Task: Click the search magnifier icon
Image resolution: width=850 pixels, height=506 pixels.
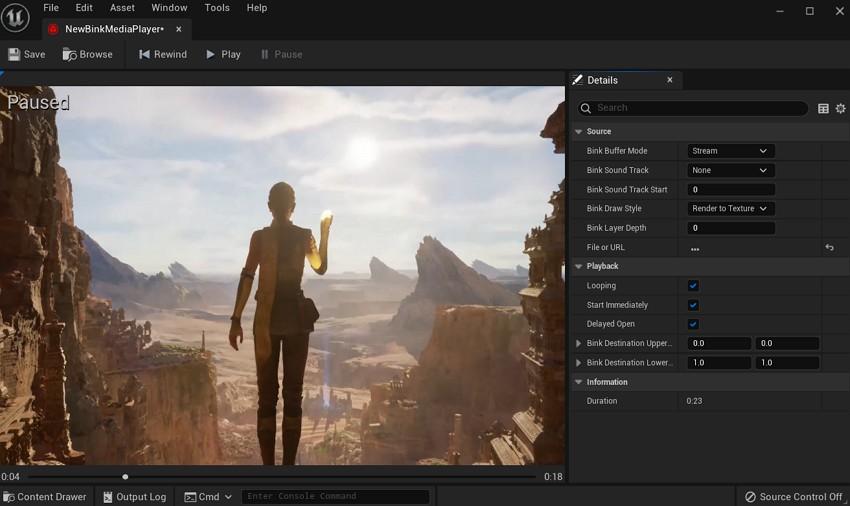Action: coord(585,108)
